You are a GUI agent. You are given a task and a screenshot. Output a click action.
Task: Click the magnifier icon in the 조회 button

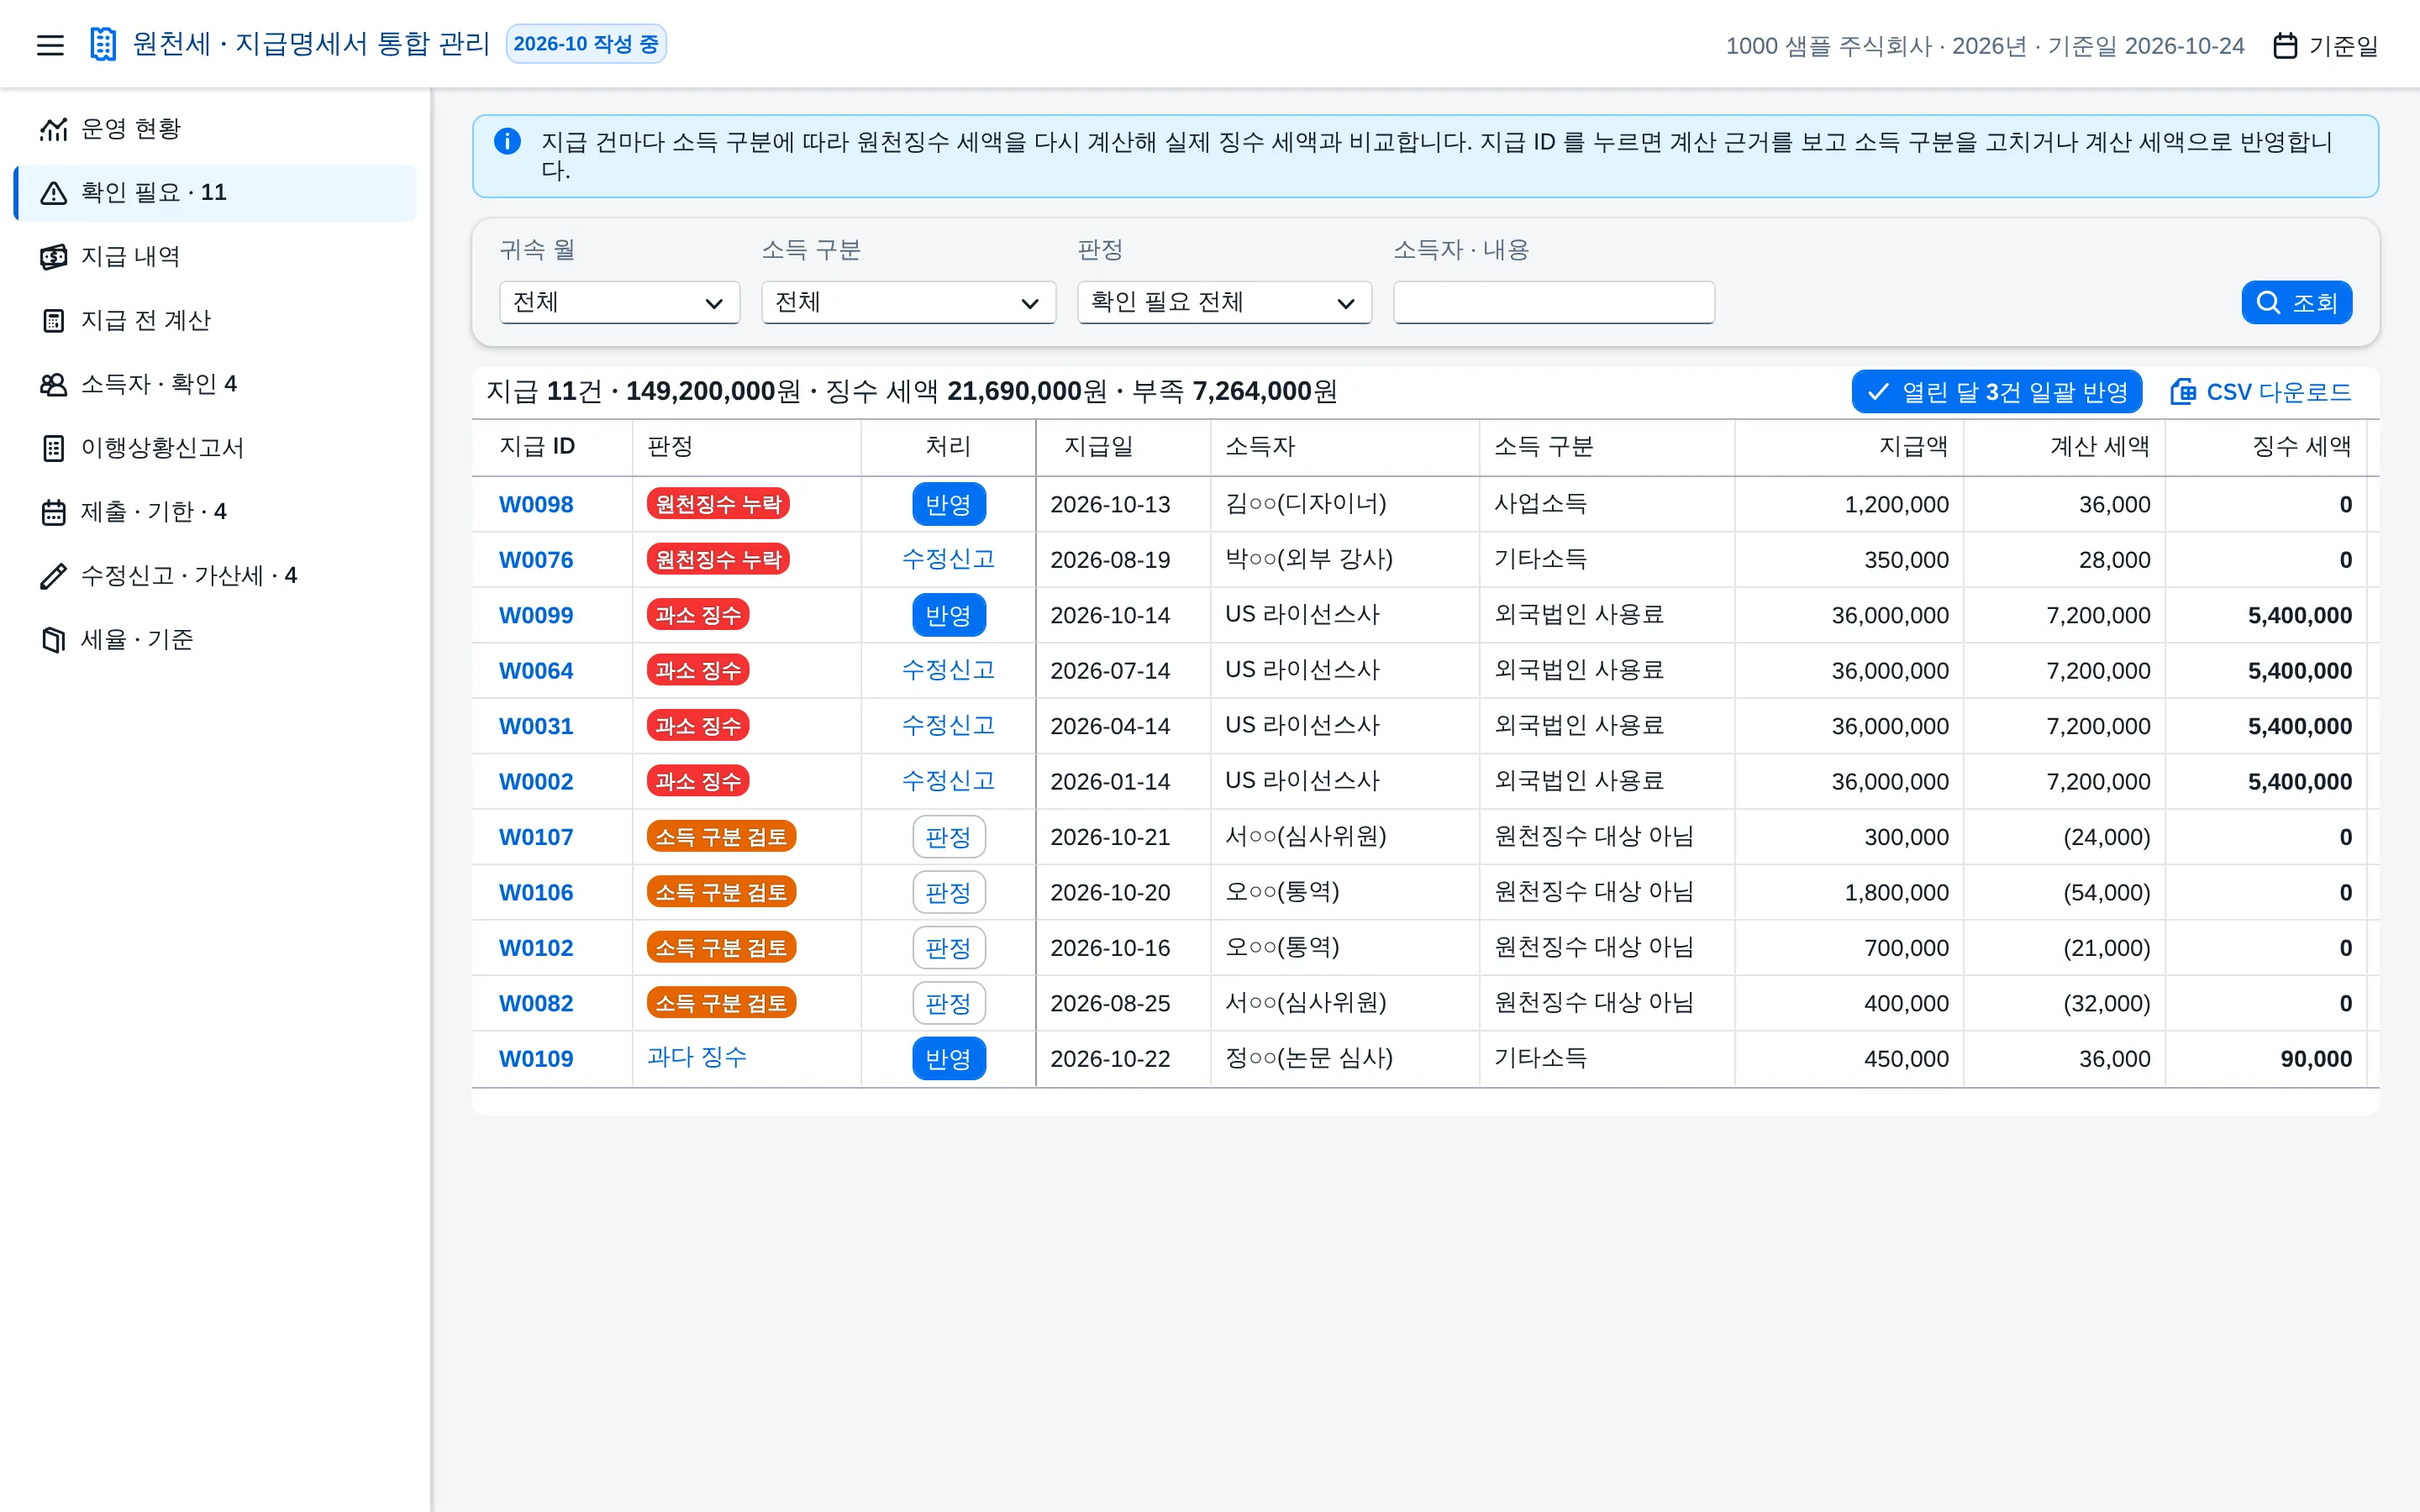pos(2268,303)
